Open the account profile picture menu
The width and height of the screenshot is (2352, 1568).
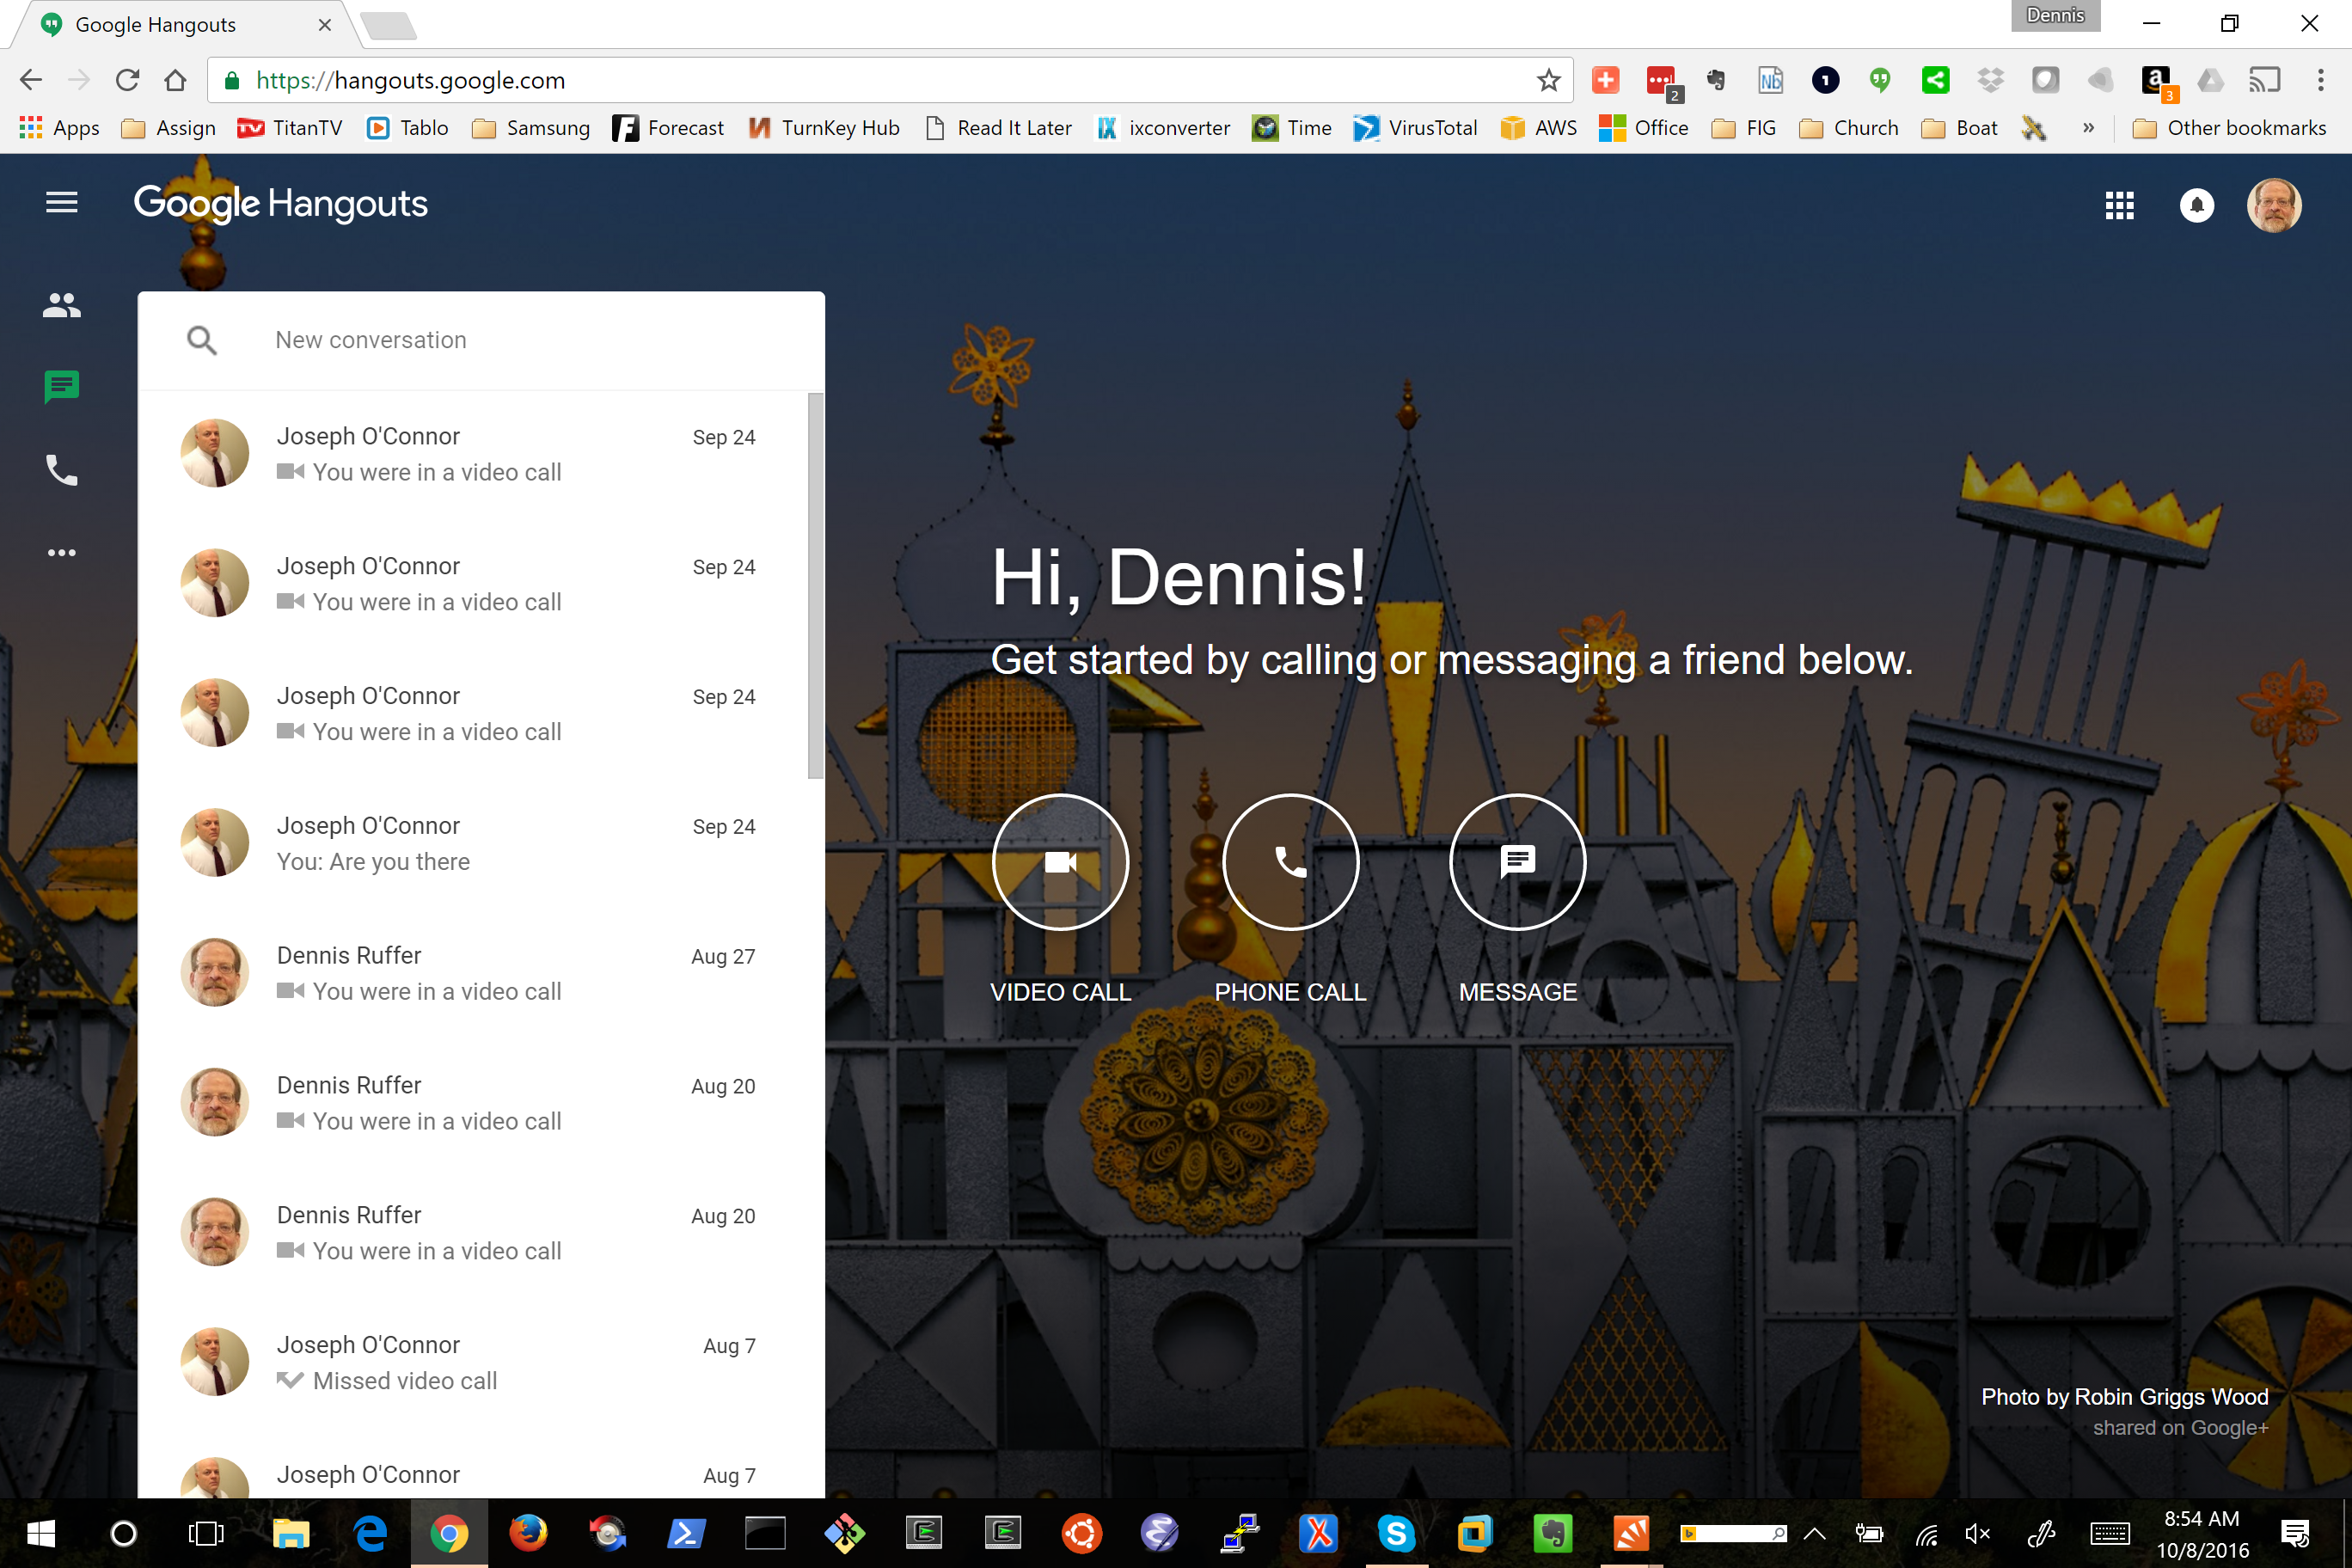coord(2273,206)
